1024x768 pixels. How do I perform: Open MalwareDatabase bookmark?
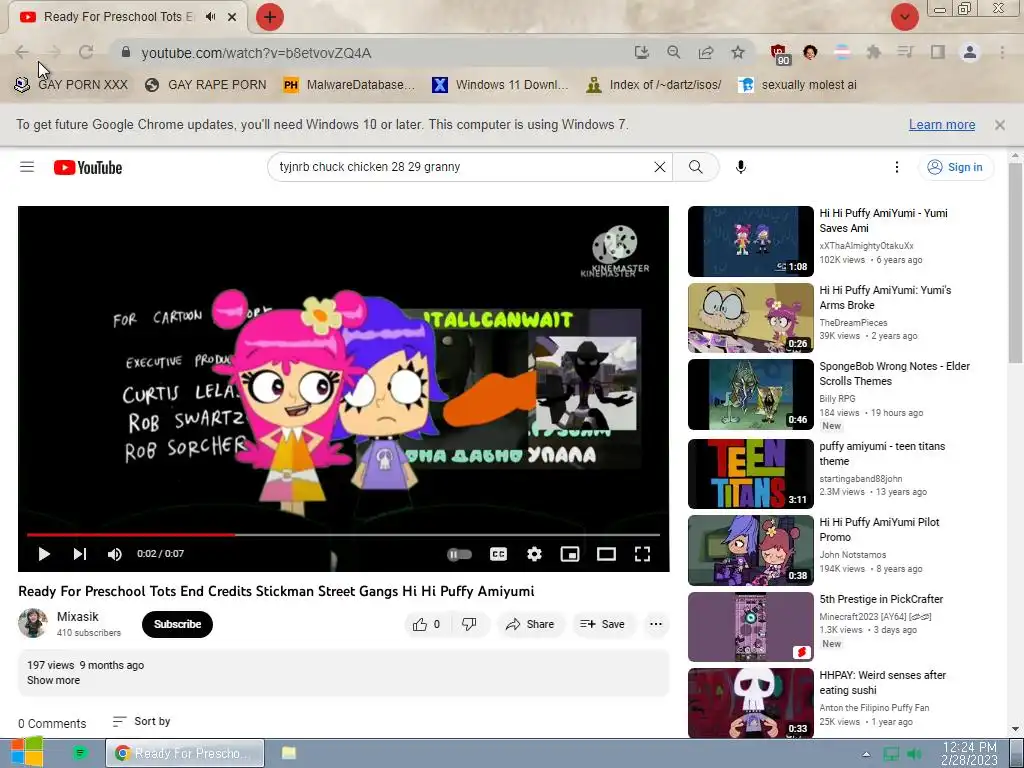point(349,85)
